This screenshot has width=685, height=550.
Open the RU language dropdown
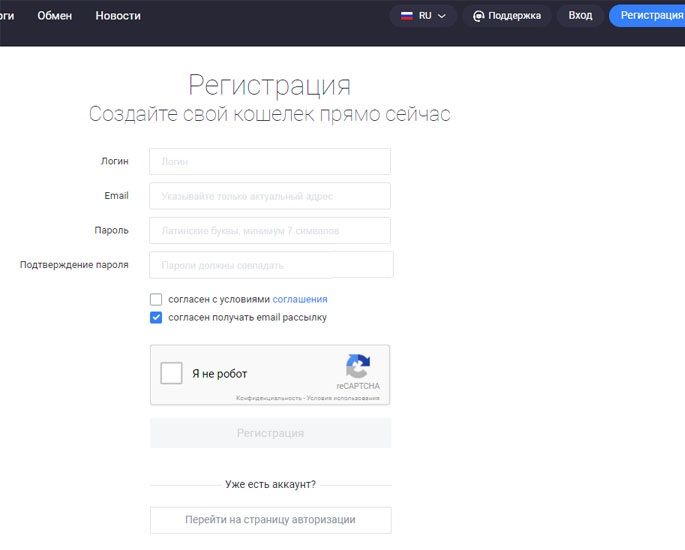coord(423,16)
